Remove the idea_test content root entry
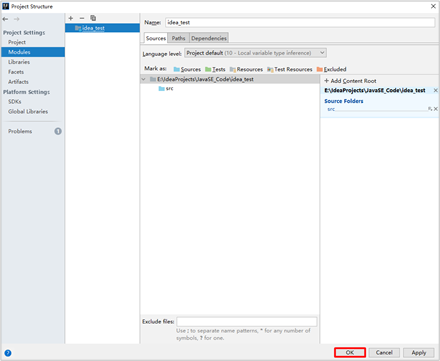 point(436,90)
